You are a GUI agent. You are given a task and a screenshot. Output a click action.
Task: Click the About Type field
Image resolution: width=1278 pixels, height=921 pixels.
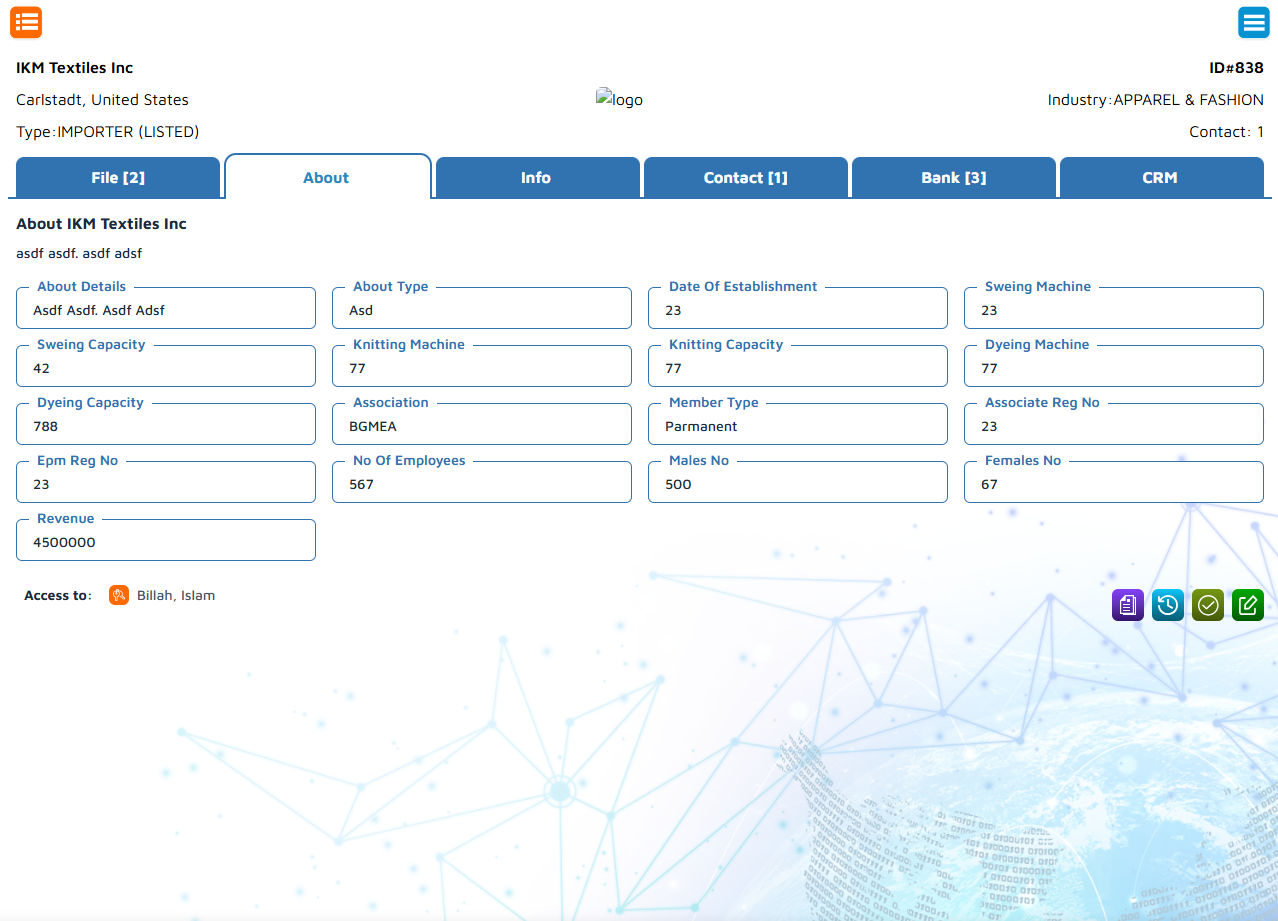tap(482, 308)
